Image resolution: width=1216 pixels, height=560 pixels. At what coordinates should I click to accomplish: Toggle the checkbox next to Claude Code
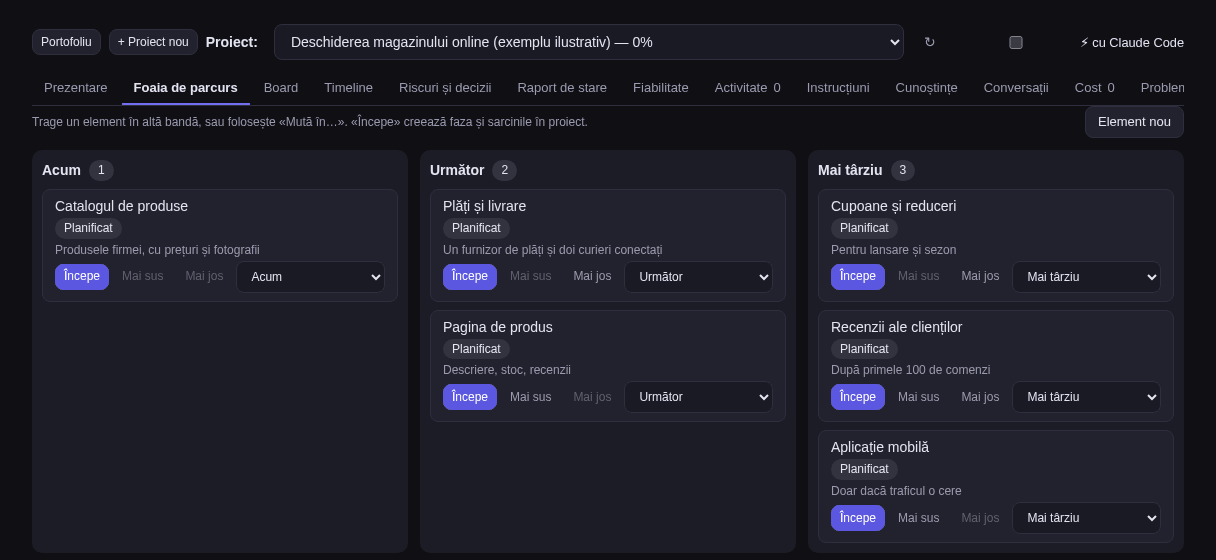[x=1016, y=42]
